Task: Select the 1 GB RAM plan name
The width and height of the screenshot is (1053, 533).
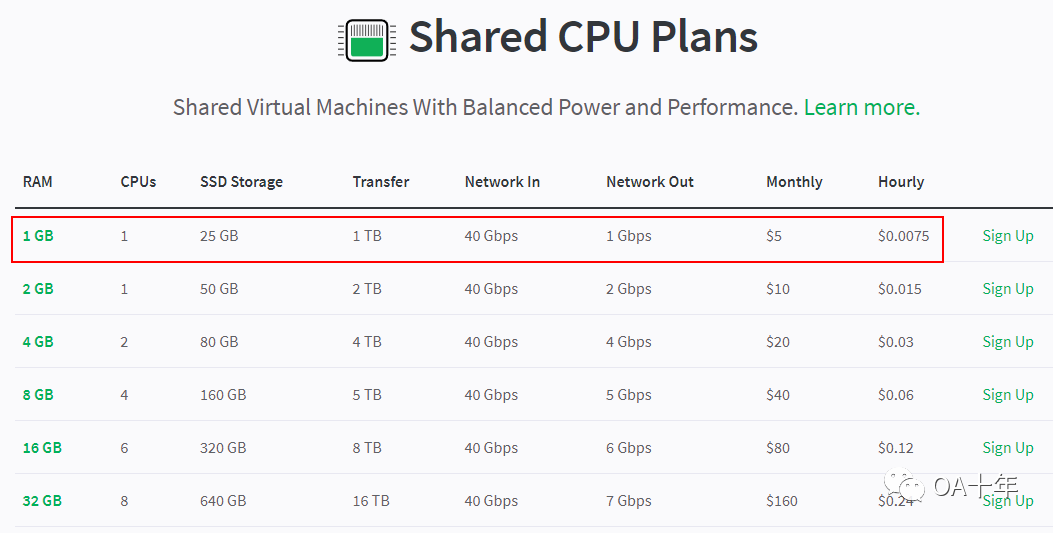Action: click(x=38, y=236)
